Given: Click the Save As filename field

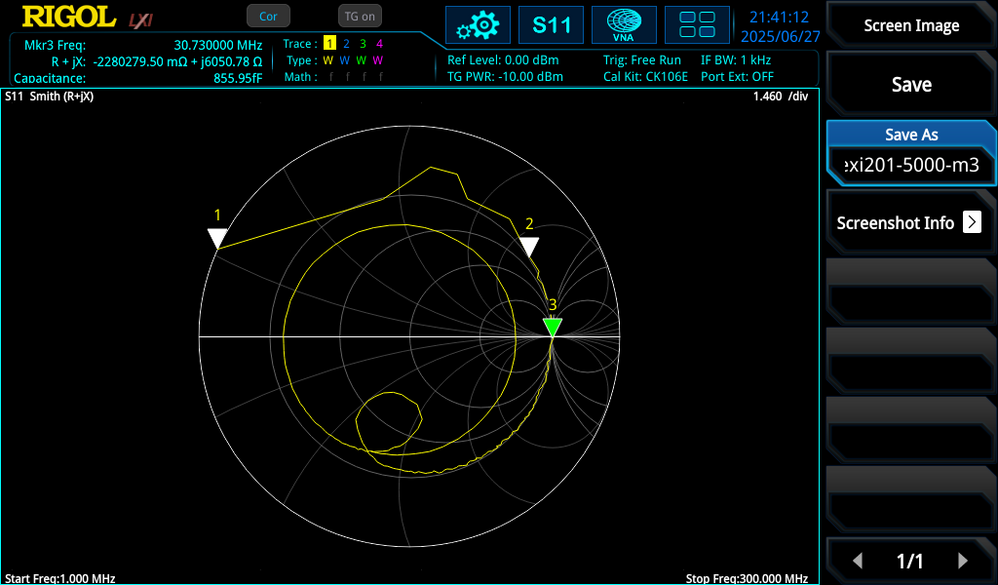Looking at the screenshot, I should click(x=910, y=166).
